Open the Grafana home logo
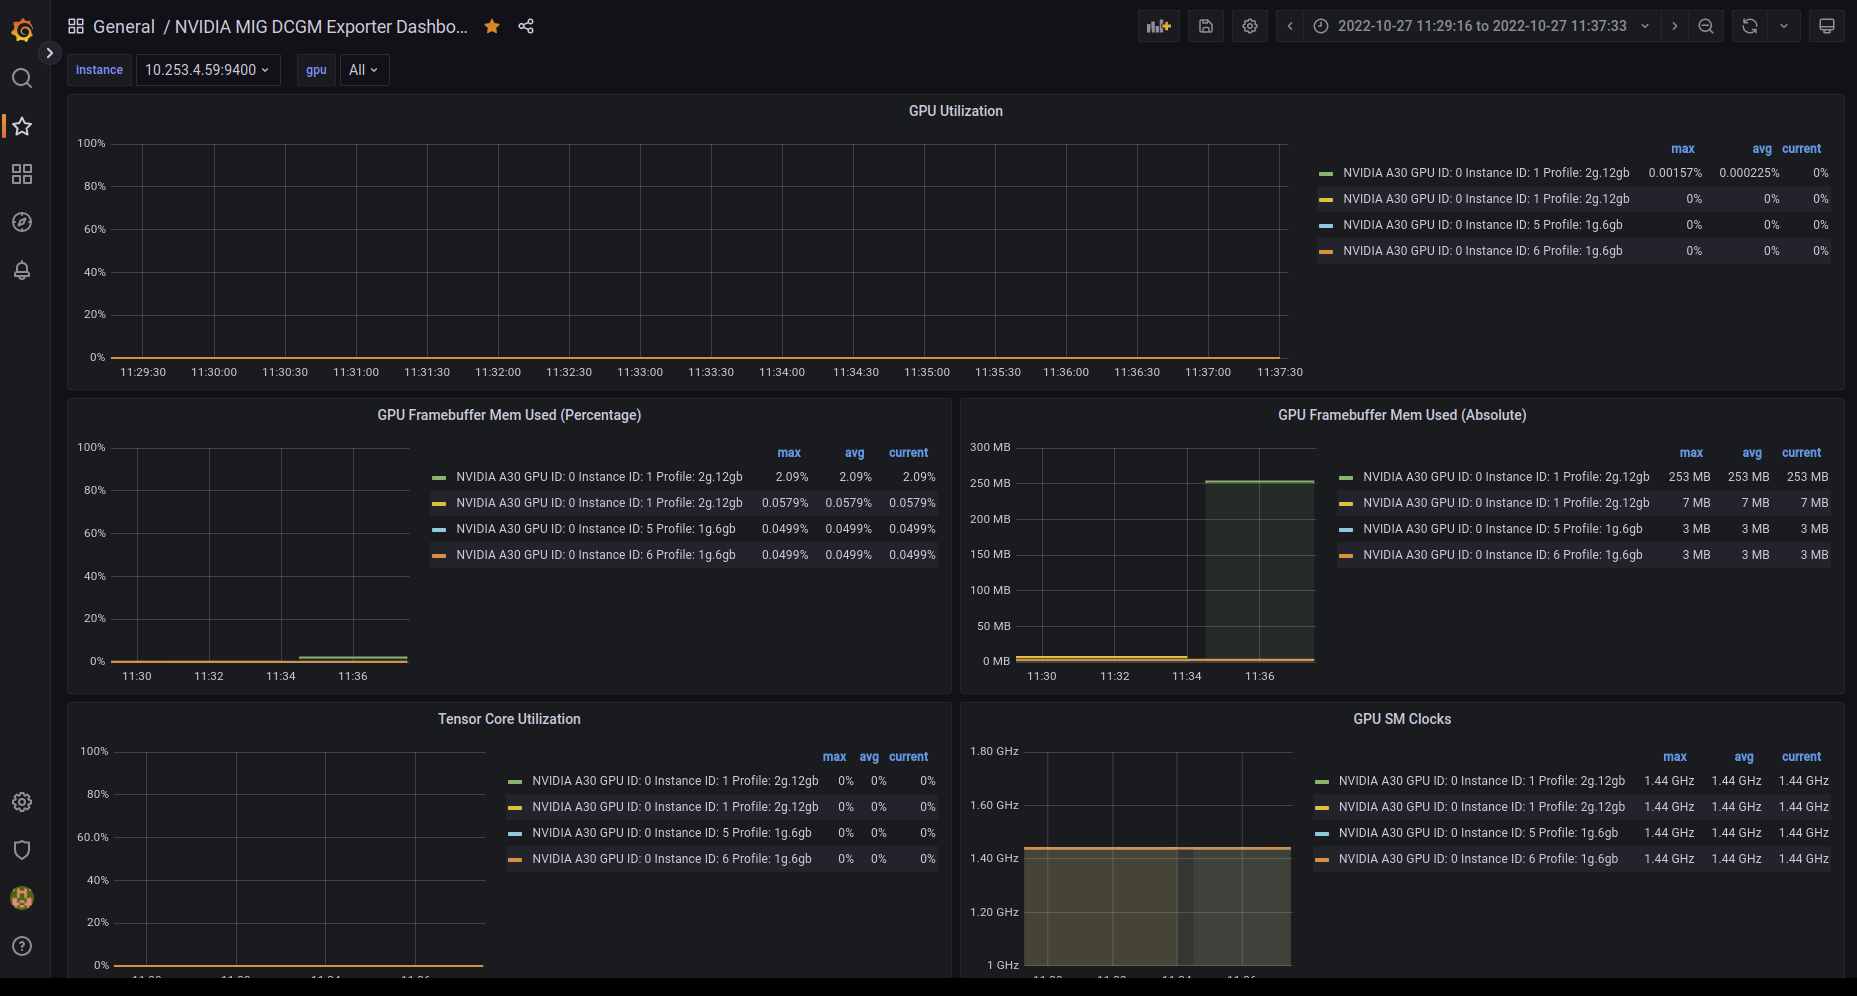1857x996 pixels. click(22, 30)
